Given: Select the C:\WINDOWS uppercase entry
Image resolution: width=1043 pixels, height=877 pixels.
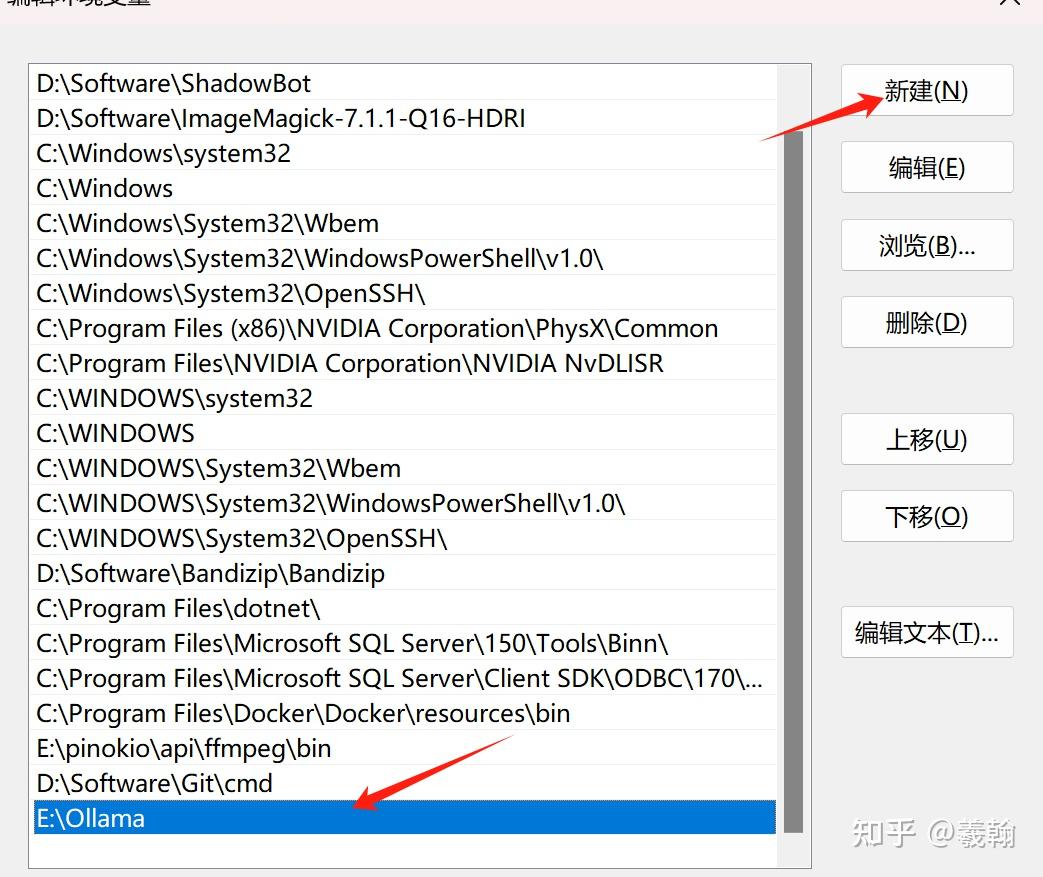Looking at the screenshot, I should (x=404, y=433).
